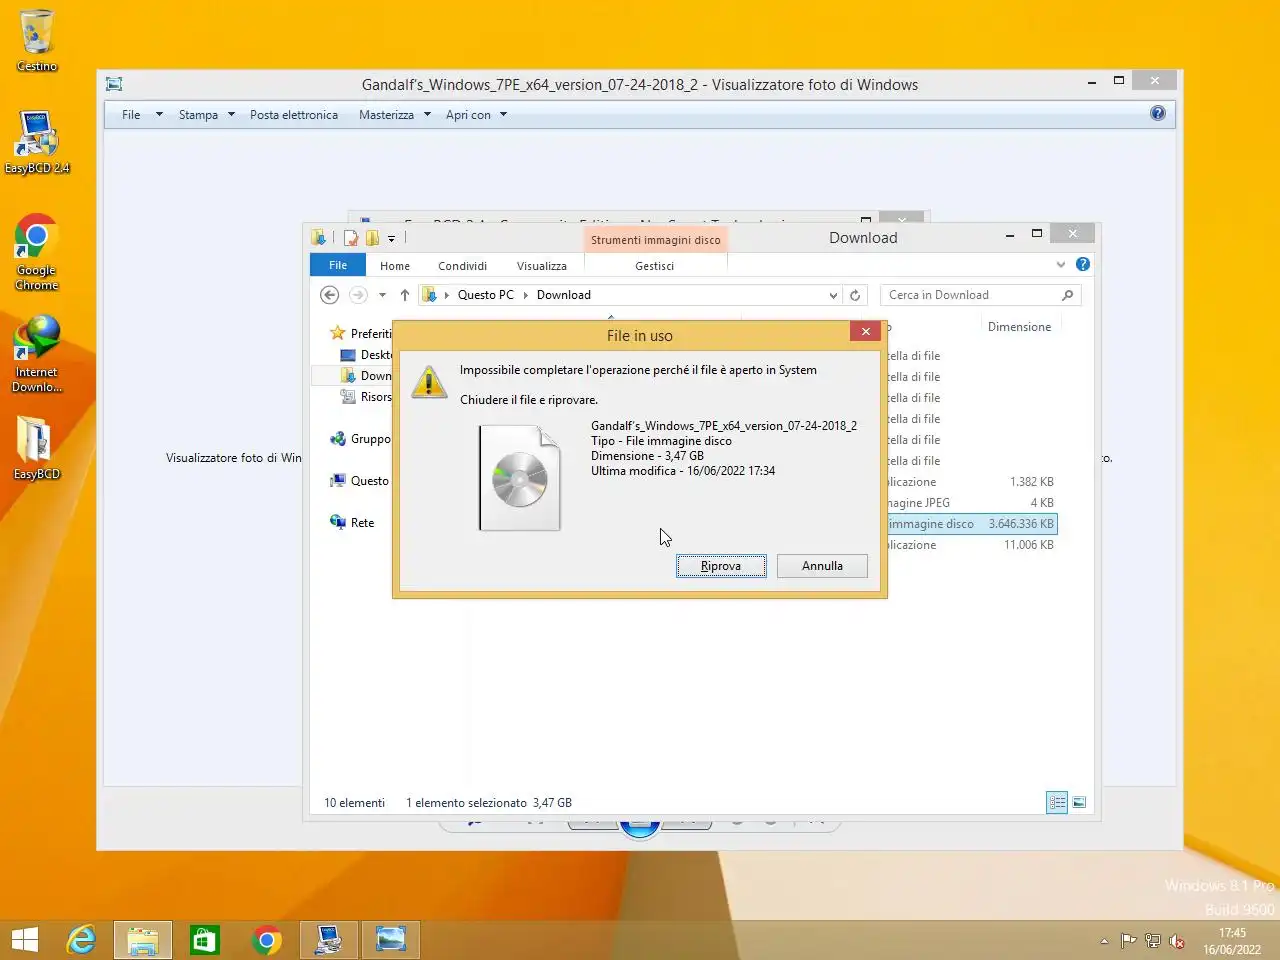This screenshot has height=960, width=1280.
Task: Go back with Explorer's back arrow
Action: coord(329,295)
